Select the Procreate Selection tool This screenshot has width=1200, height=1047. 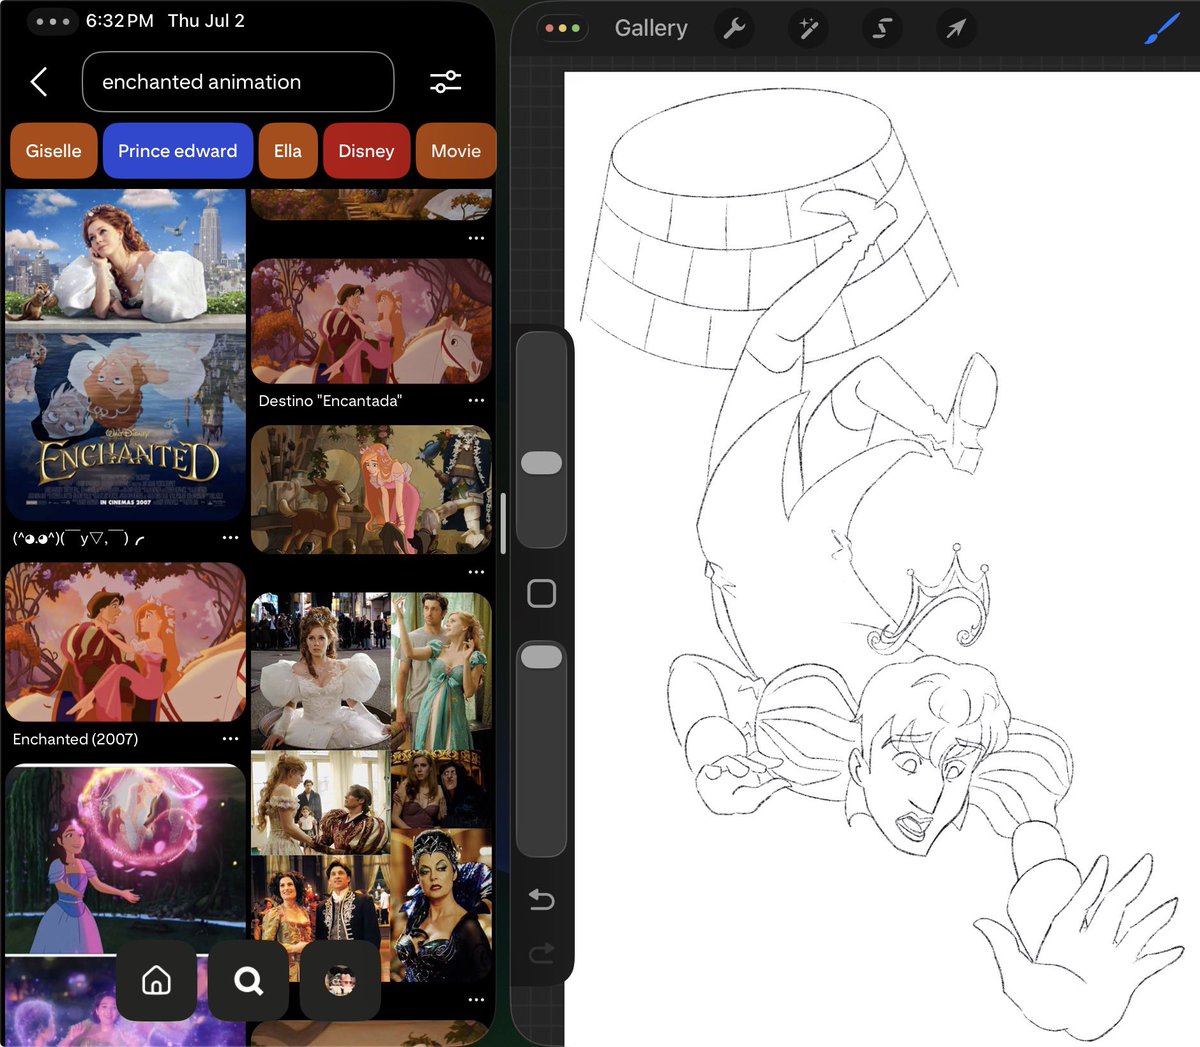[x=881, y=29]
